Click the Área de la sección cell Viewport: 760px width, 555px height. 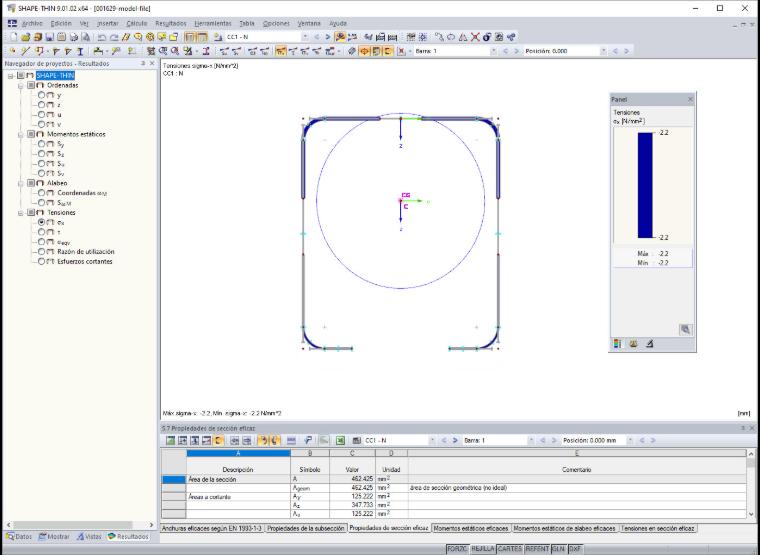pyautogui.click(x=238, y=479)
